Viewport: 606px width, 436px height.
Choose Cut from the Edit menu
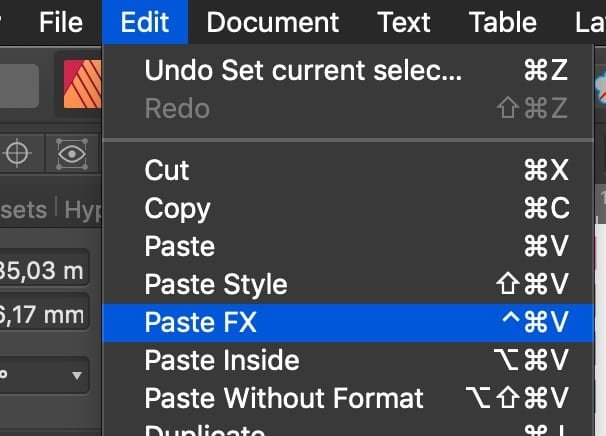[348, 170]
